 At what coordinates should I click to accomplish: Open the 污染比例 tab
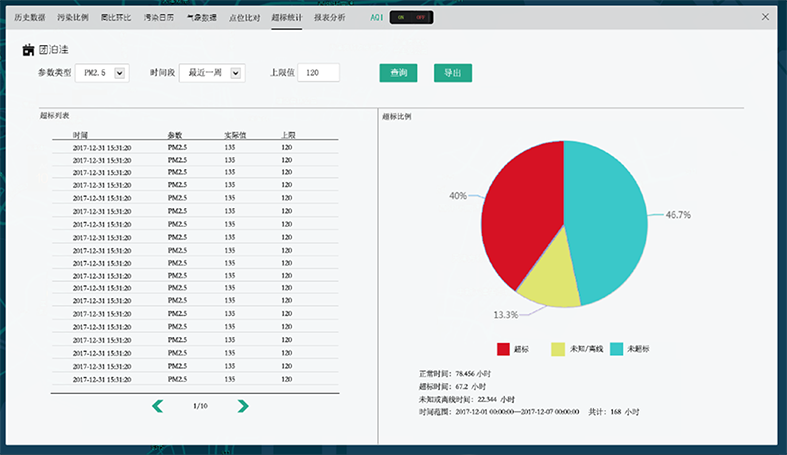coord(73,18)
